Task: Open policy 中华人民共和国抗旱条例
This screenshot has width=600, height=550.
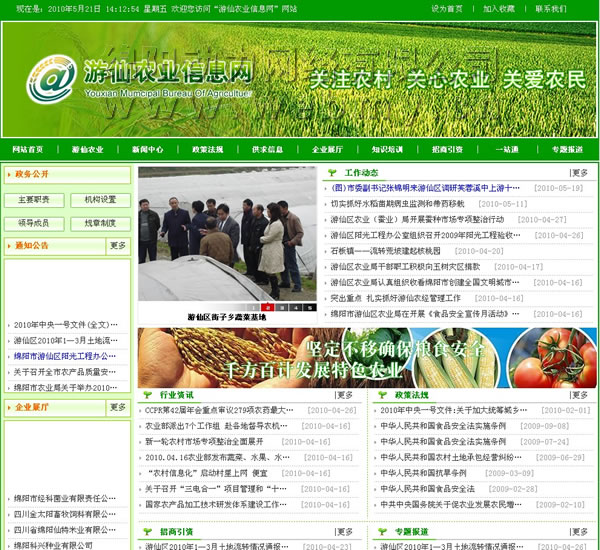Action: pos(424,473)
